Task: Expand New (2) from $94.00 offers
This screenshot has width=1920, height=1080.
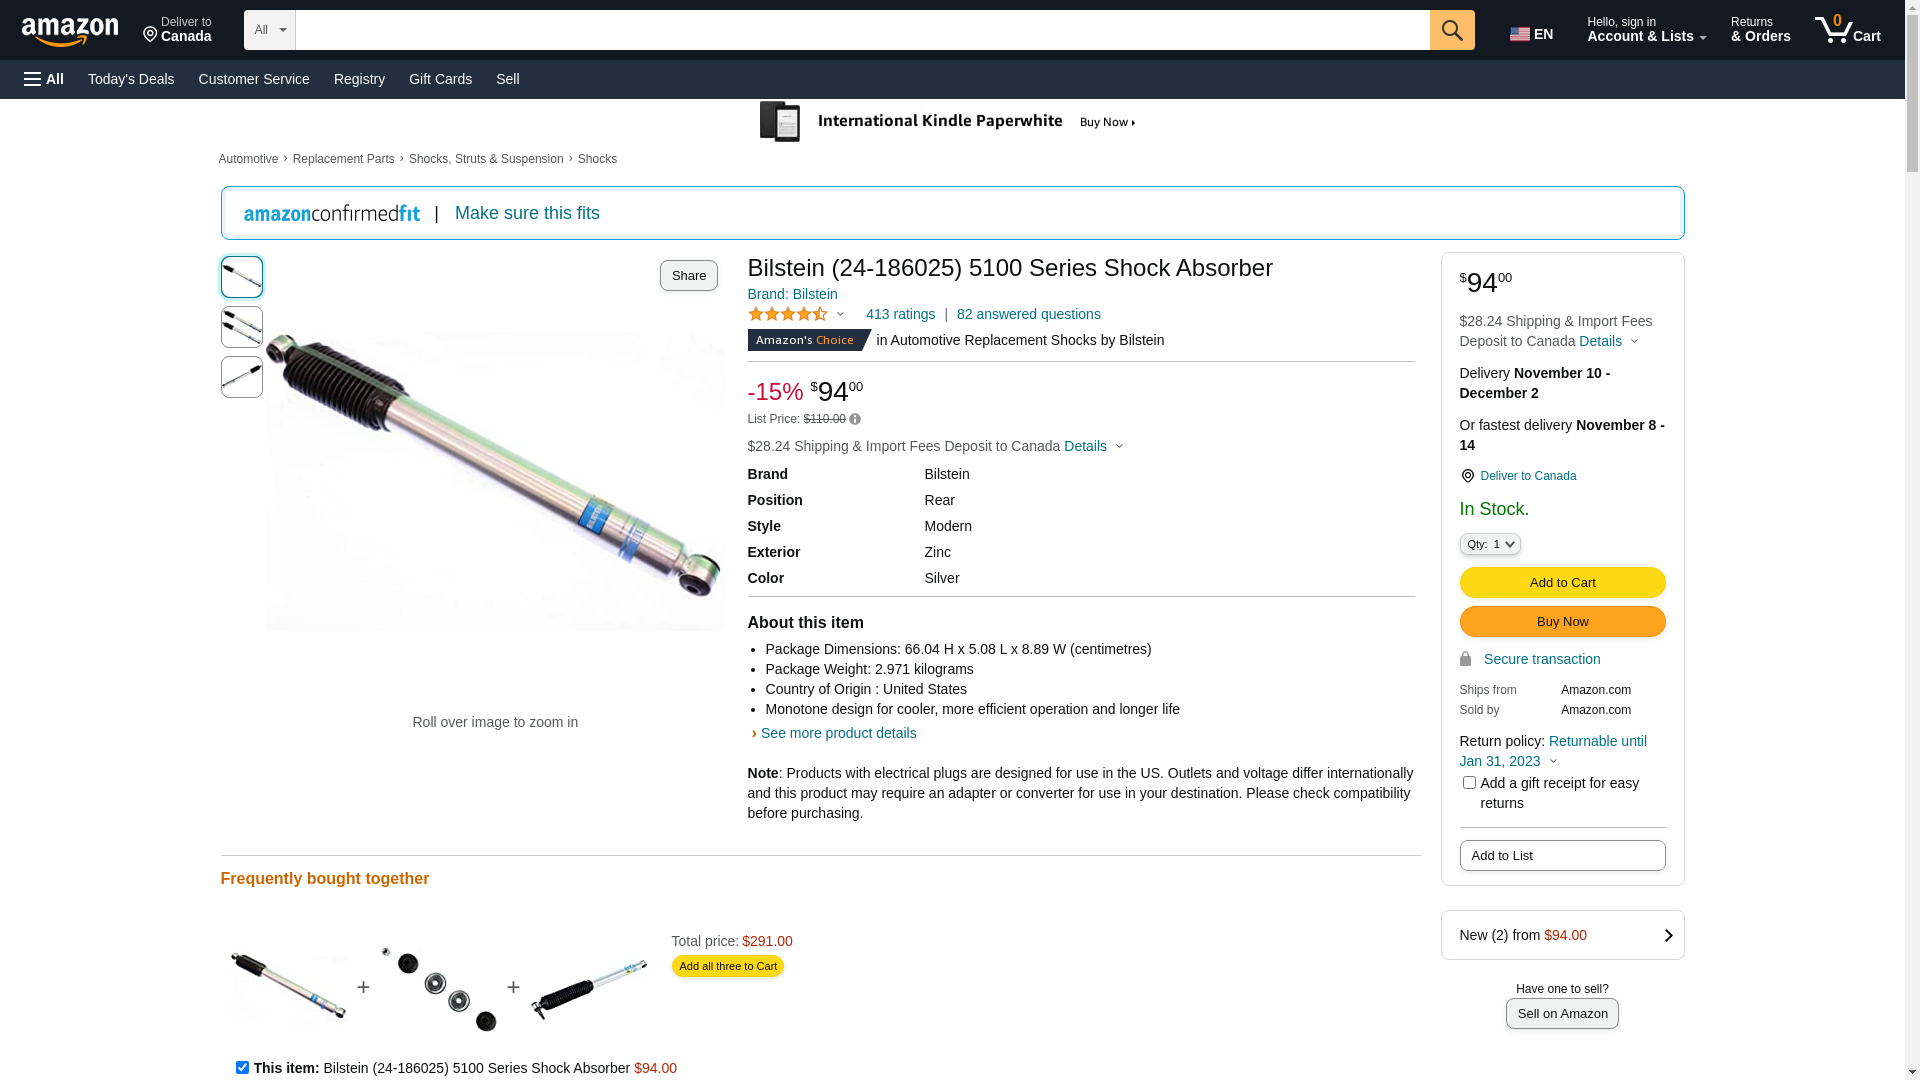Action: [x=1562, y=935]
